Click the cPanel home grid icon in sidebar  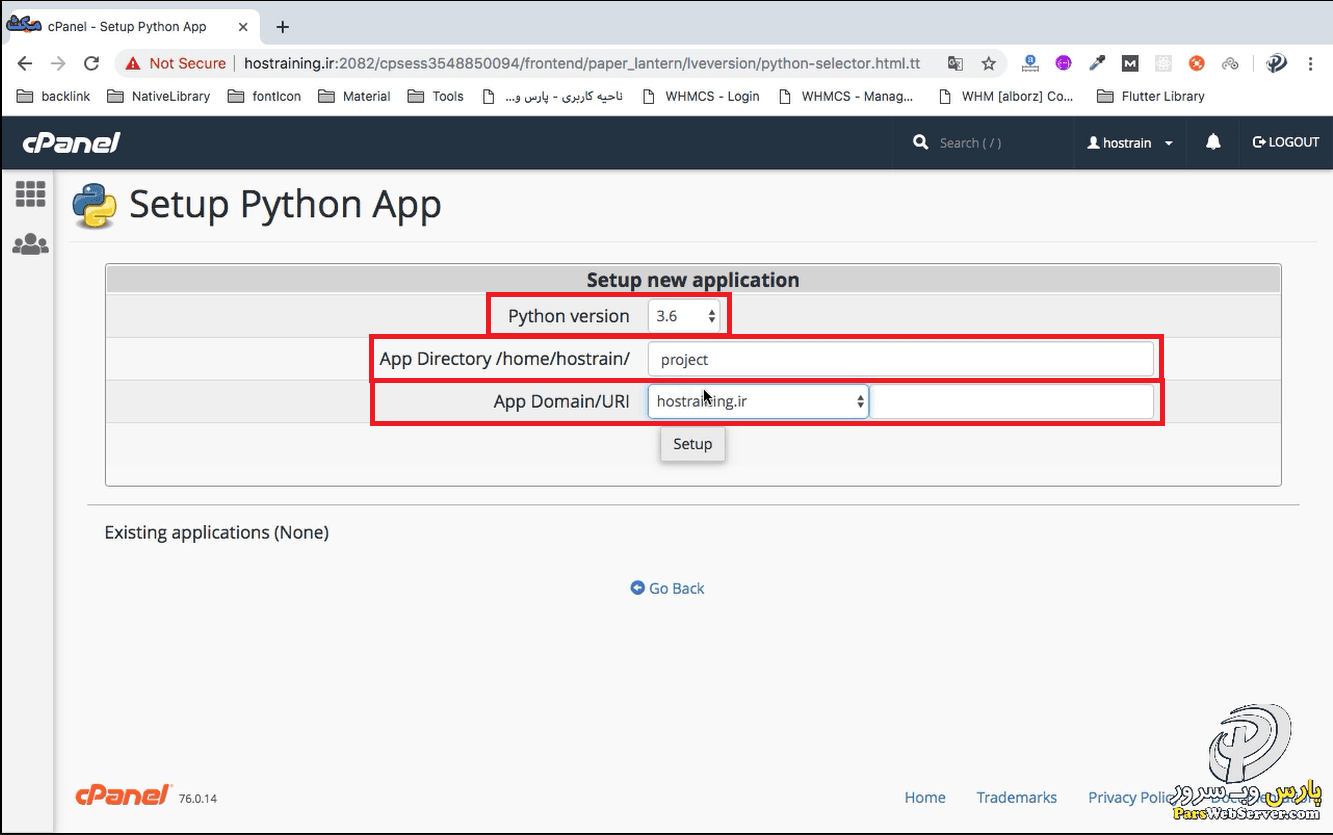[30, 194]
